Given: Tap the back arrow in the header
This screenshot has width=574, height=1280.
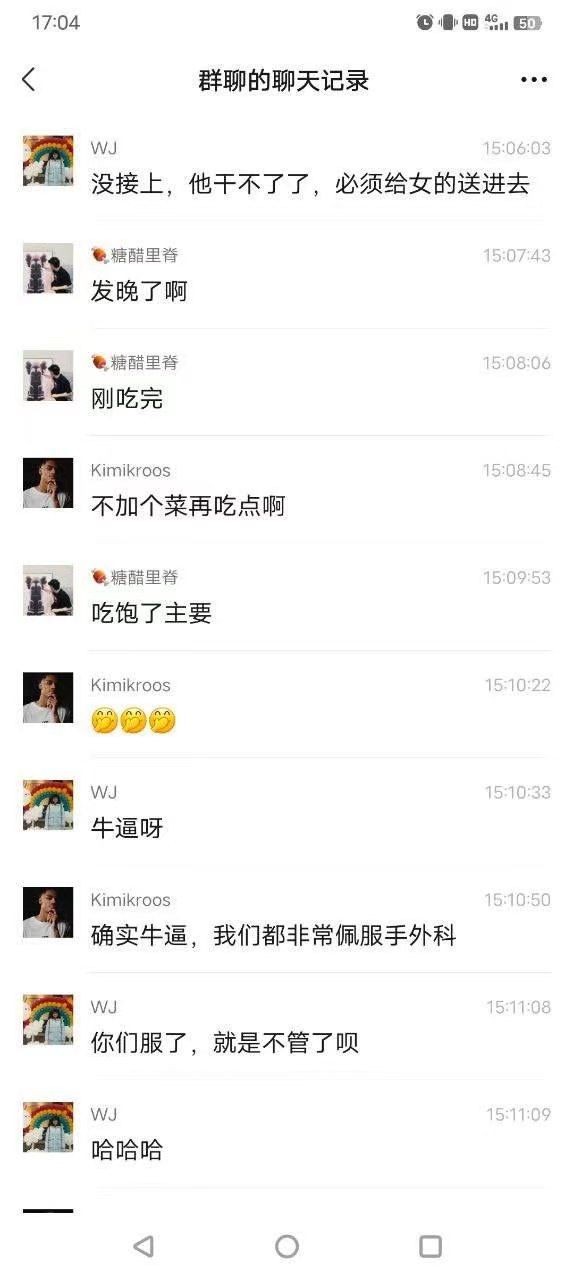Looking at the screenshot, I should [x=28, y=80].
